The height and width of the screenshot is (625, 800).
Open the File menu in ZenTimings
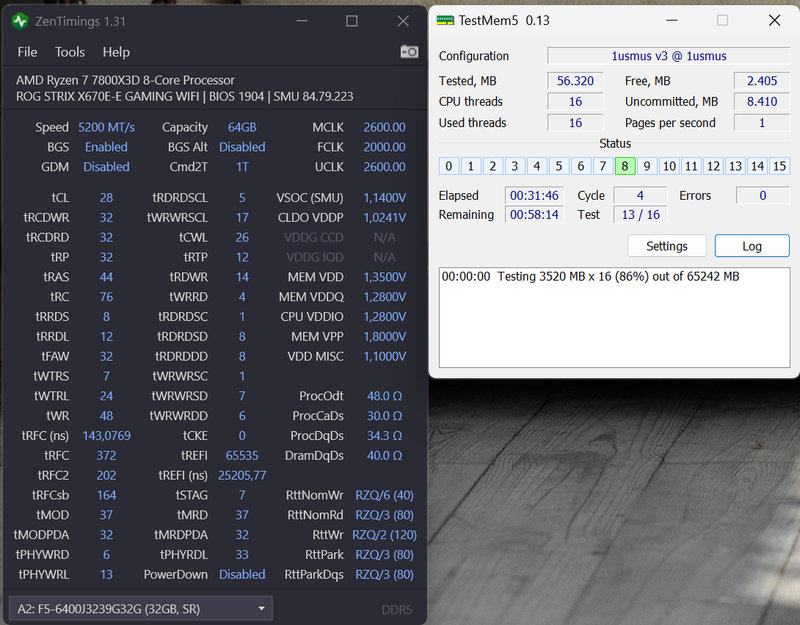[x=27, y=52]
